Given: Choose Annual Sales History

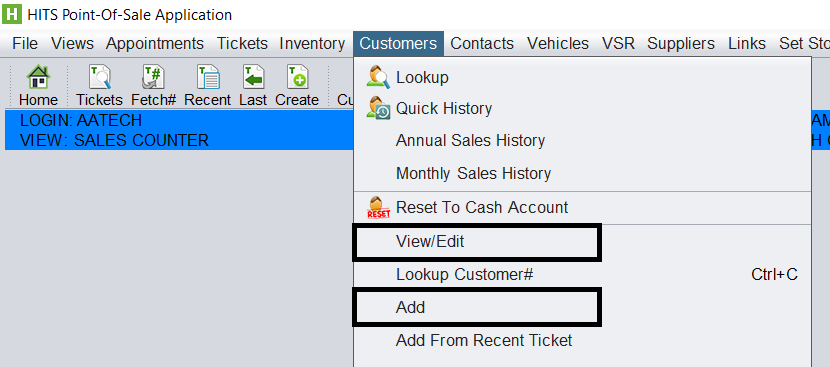Looking at the screenshot, I should (x=582, y=141).
